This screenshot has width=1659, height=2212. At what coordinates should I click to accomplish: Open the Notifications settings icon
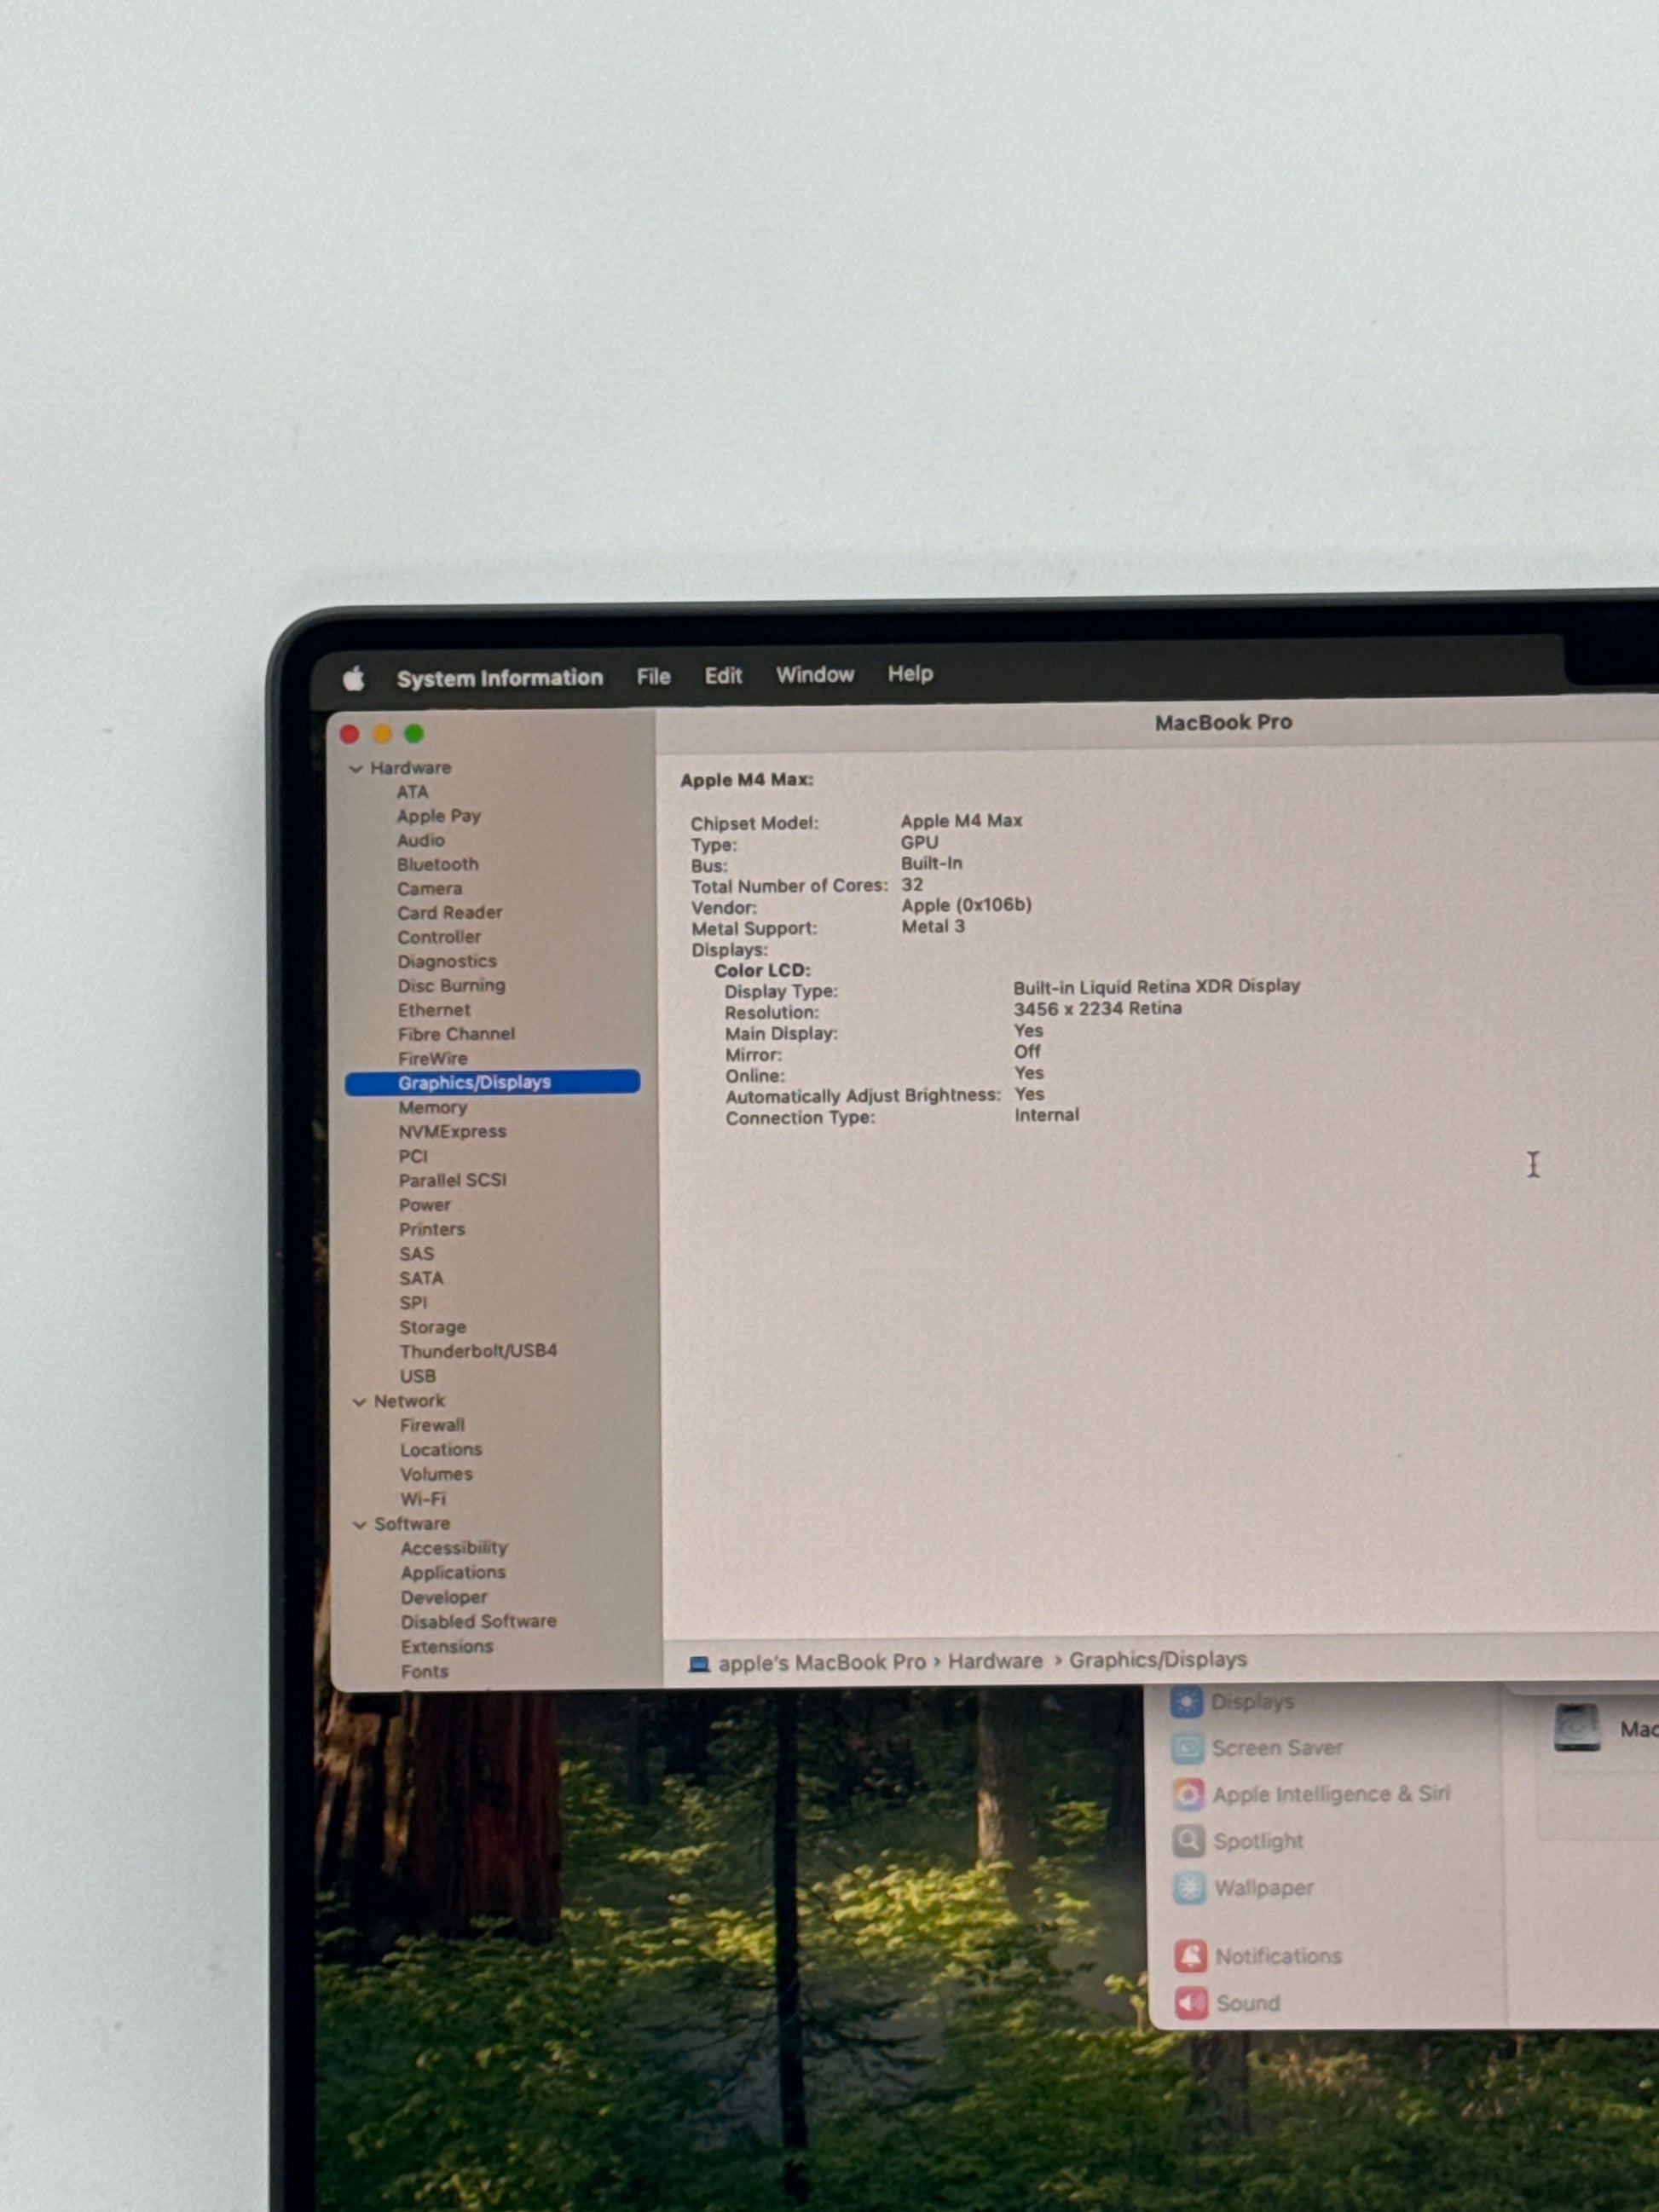pyautogui.click(x=1190, y=1955)
